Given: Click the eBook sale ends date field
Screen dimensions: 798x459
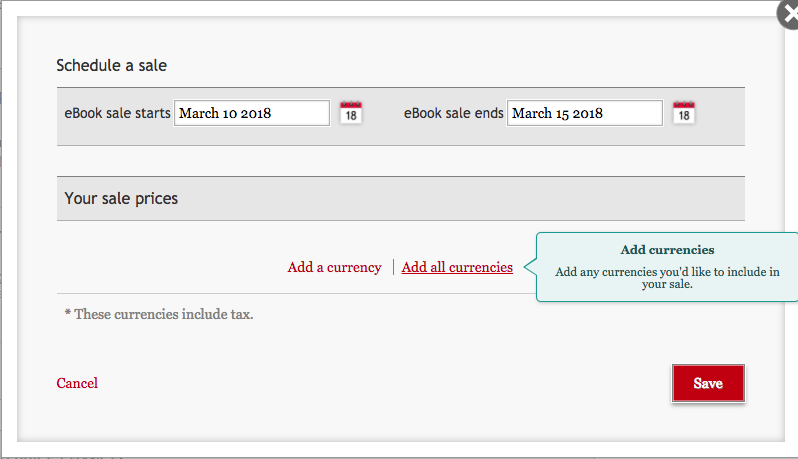Looking at the screenshot, I should 584,114.
